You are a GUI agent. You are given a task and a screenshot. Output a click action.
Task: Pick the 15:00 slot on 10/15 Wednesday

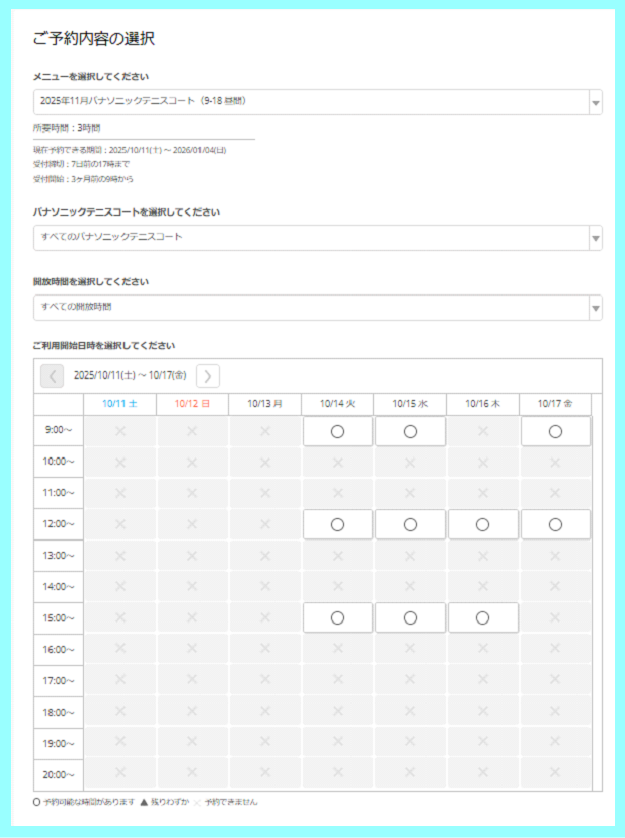click(410, 618)
